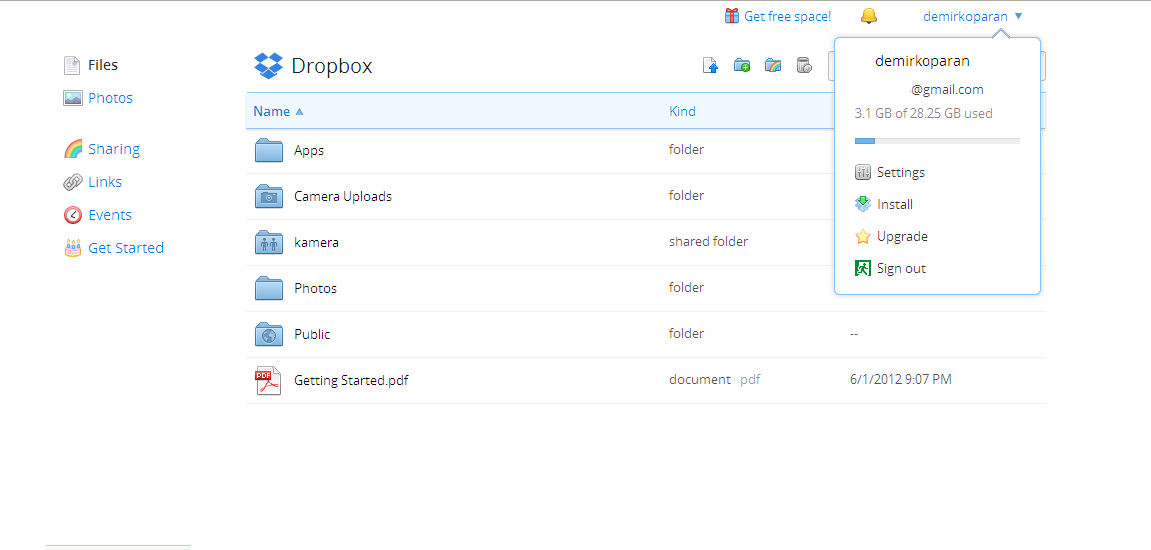Open the Events section
The width and height of the screenshot is (1151, 550).
pyautogui.click(x=110, y=215)
